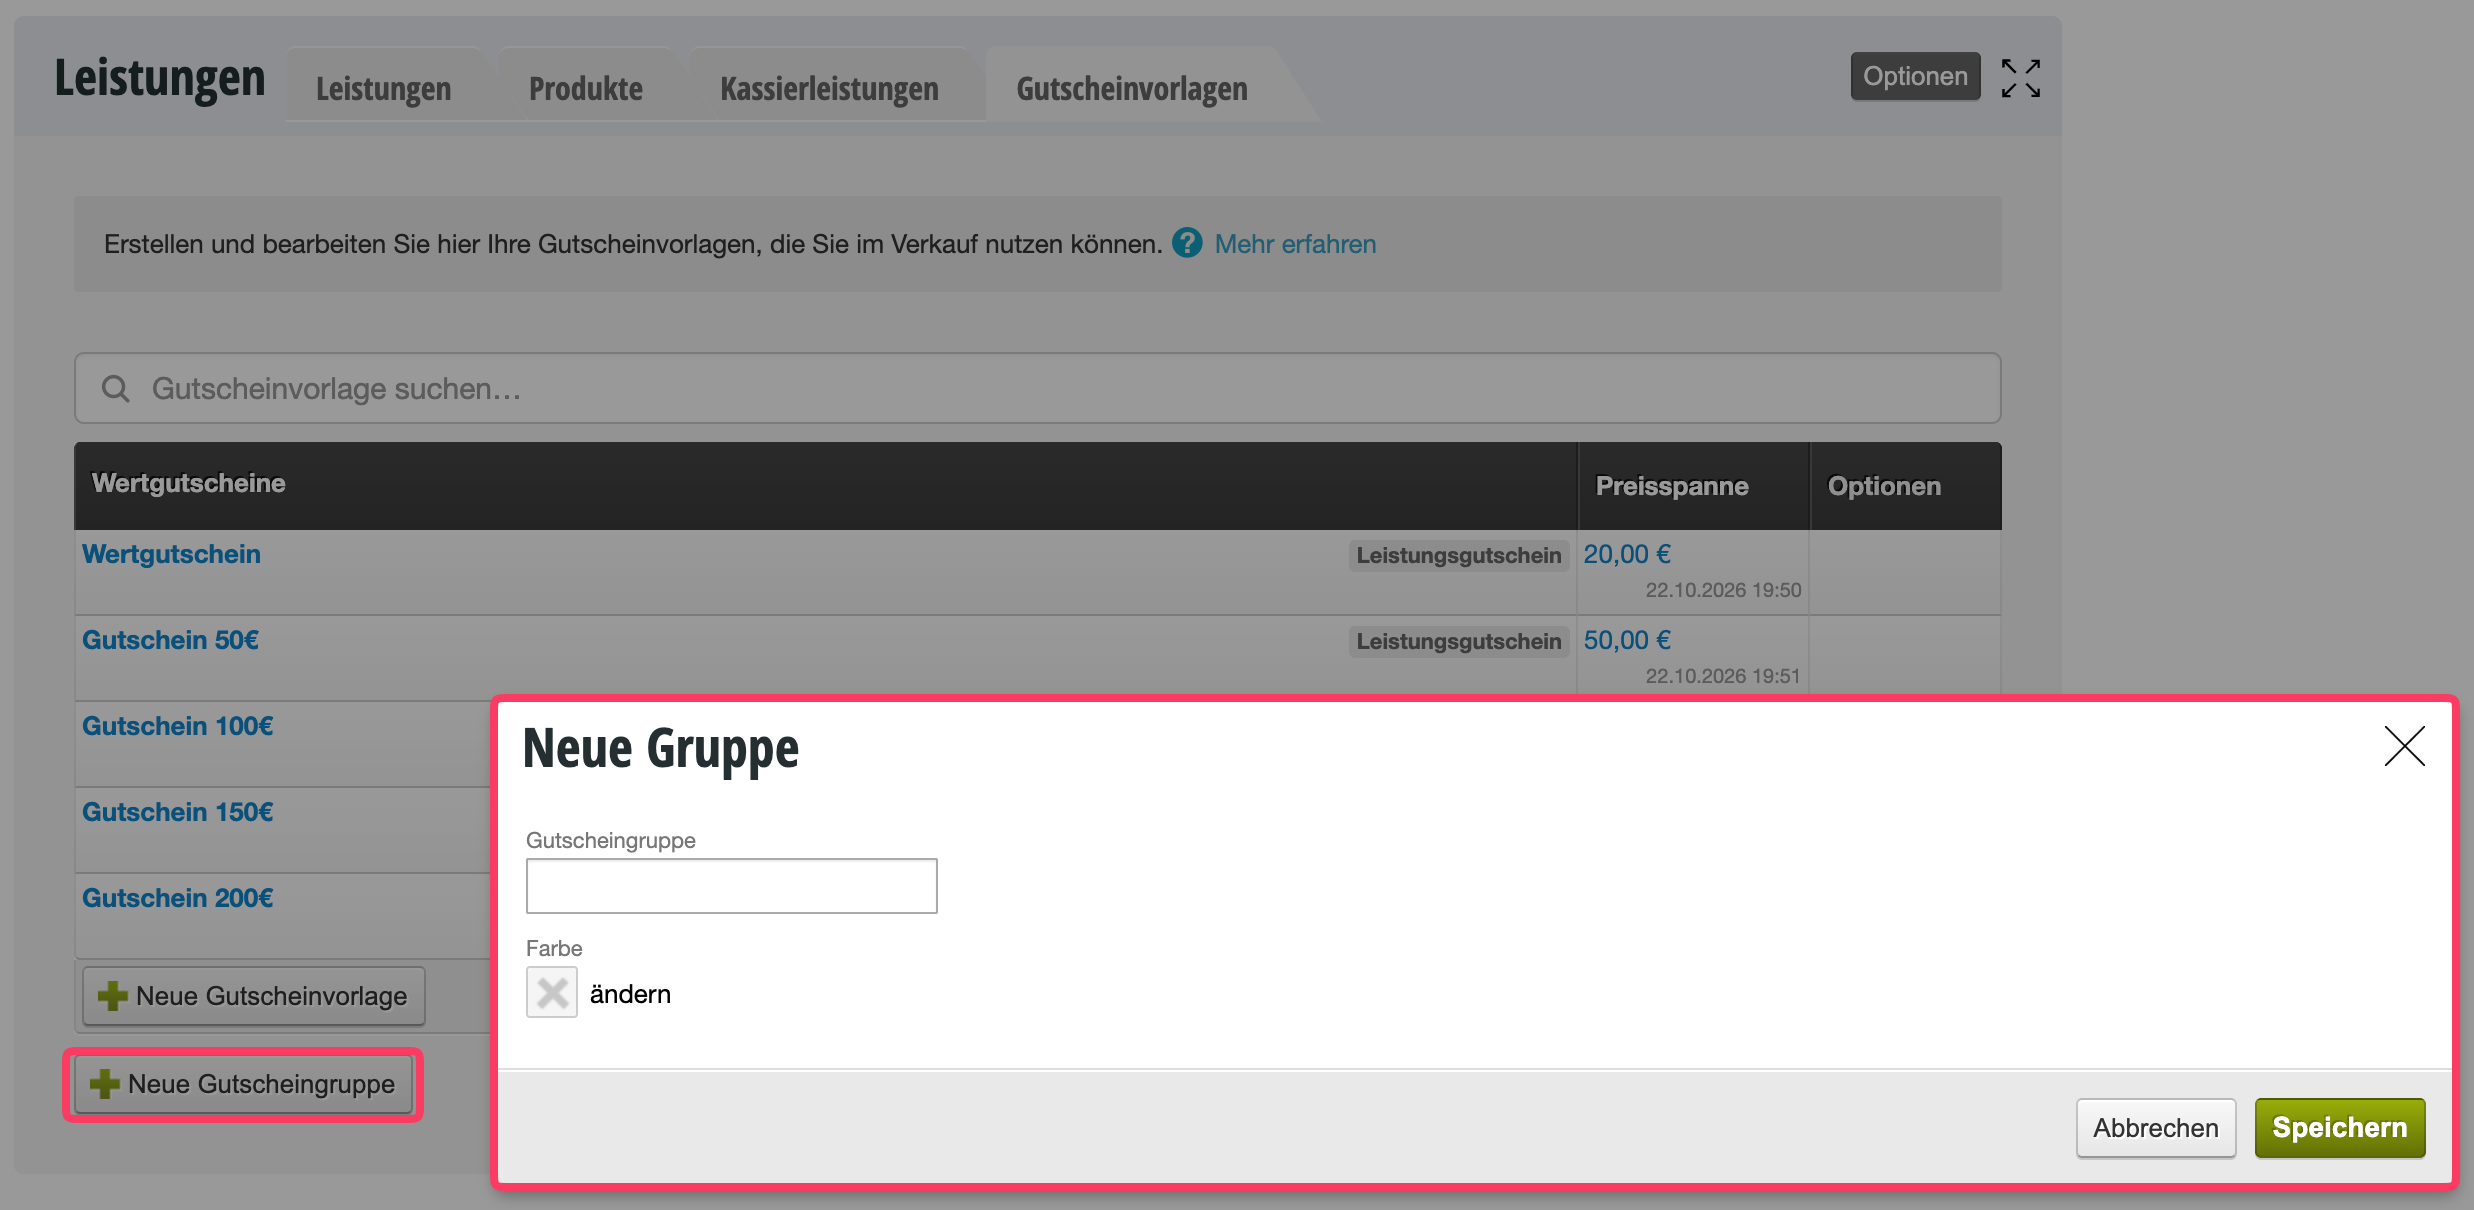The height and width of the screenshot is (1210, 2474).
Task: Open the Optionen button at top right
Action: (1915, 76)
